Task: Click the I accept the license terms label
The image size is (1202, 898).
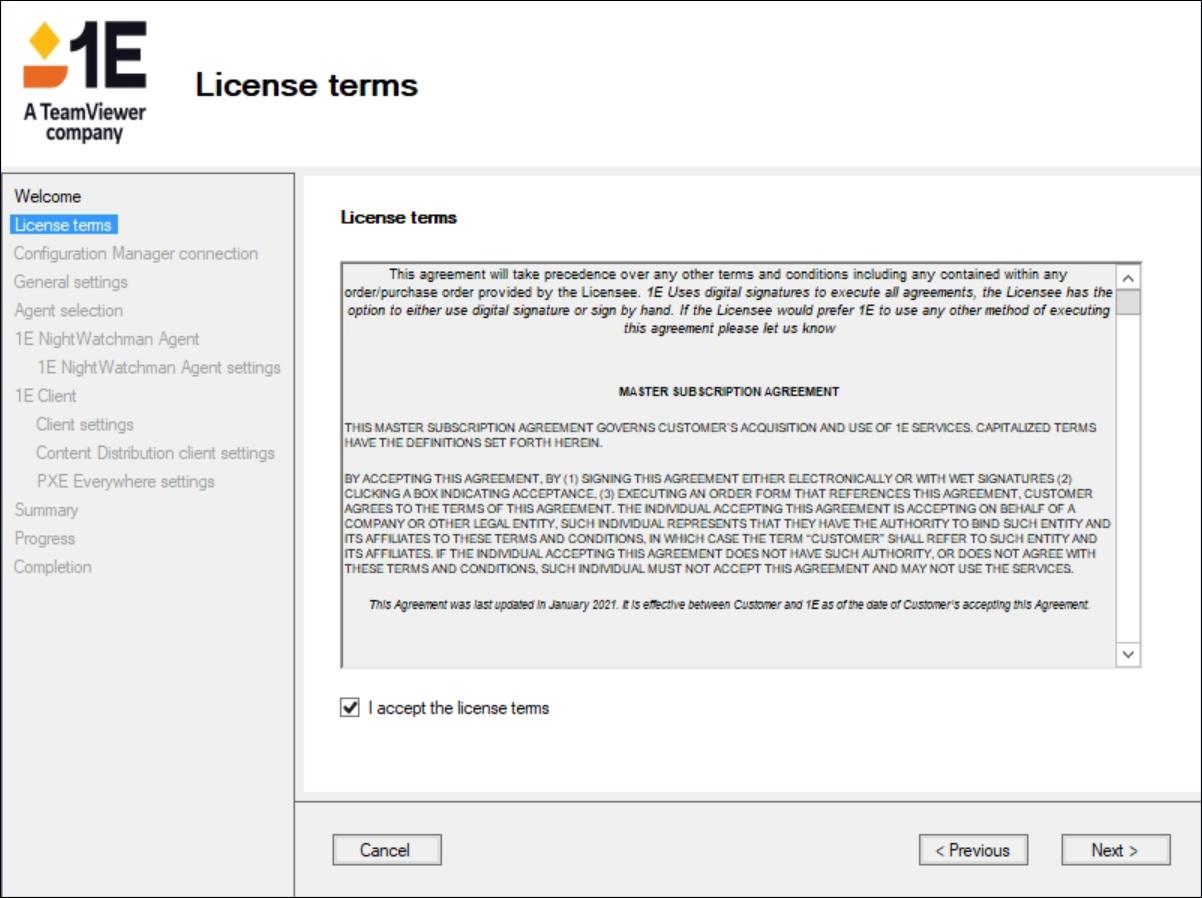Action: coord(459,708)
